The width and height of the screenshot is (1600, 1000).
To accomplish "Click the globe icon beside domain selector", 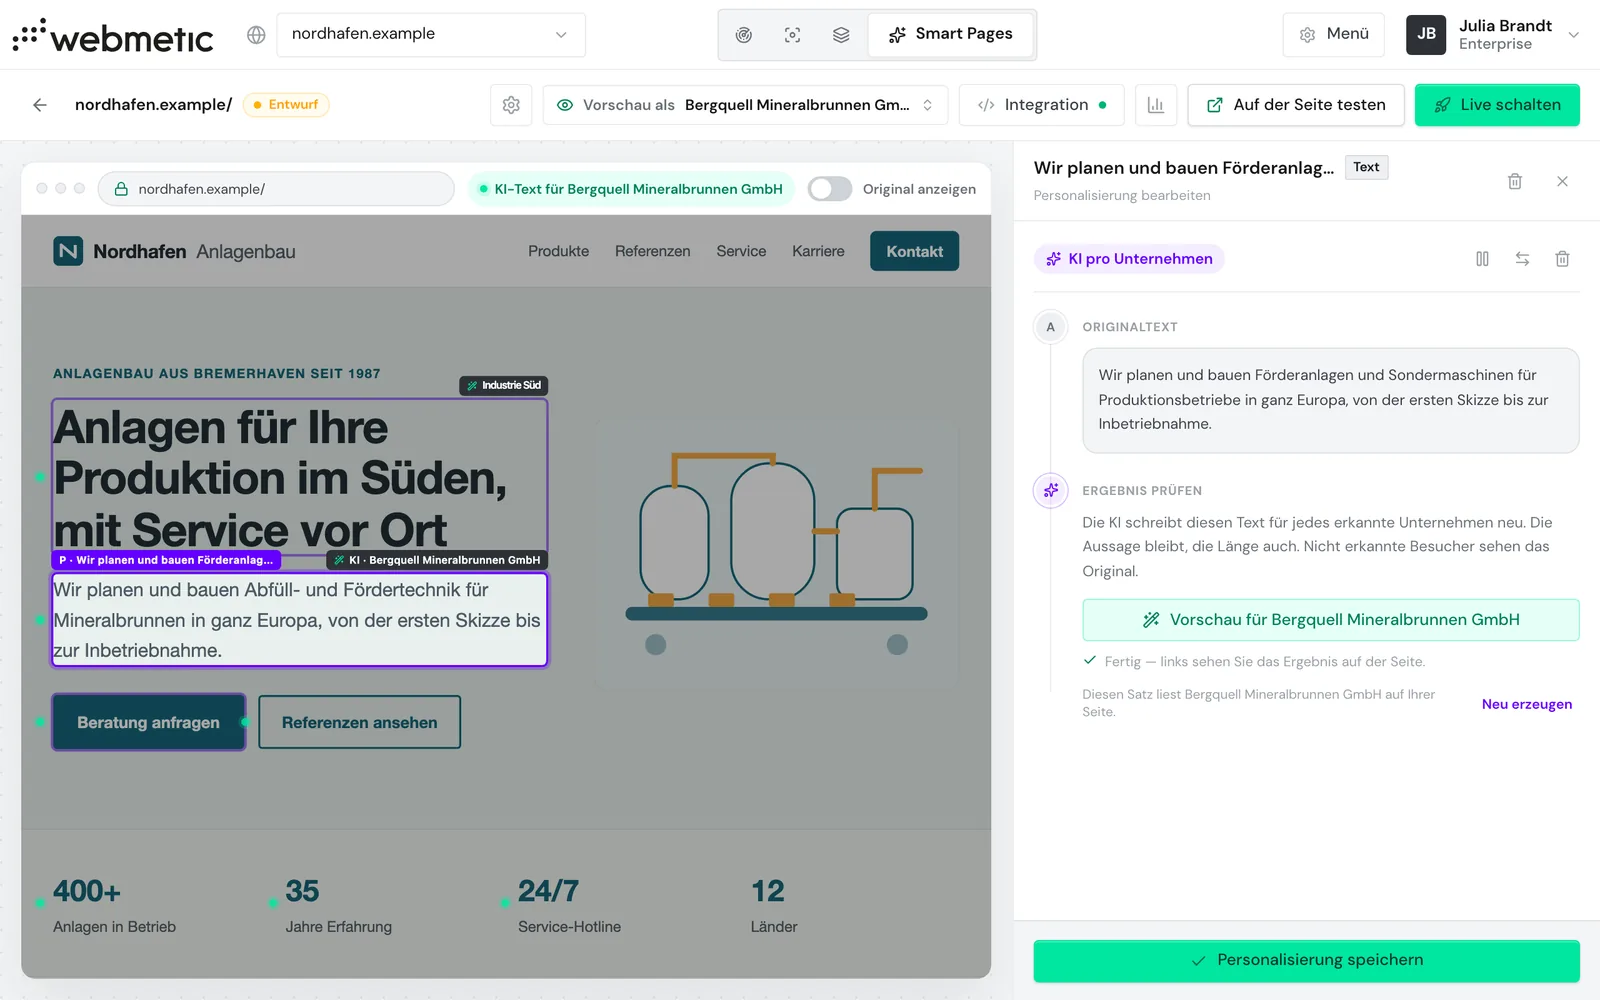I will [x=256, y=35].
